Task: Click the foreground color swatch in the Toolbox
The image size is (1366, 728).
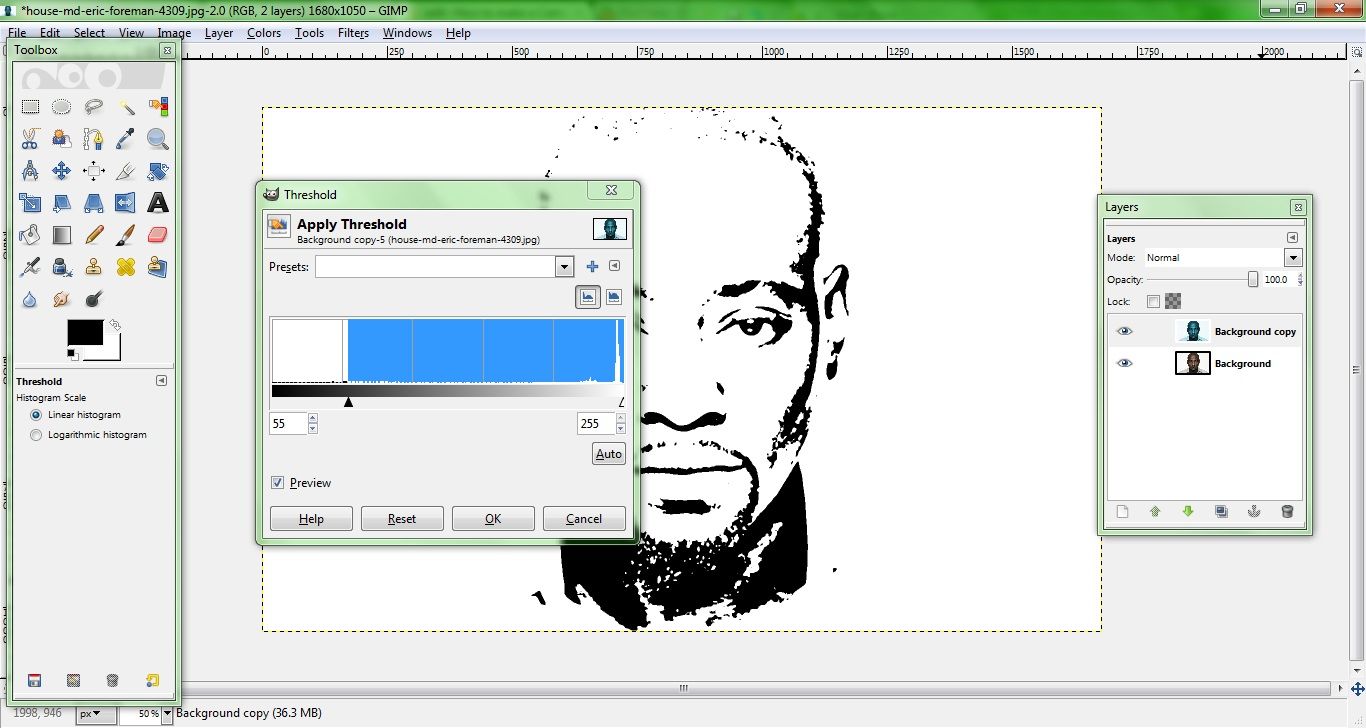Action: click(85, 333)
